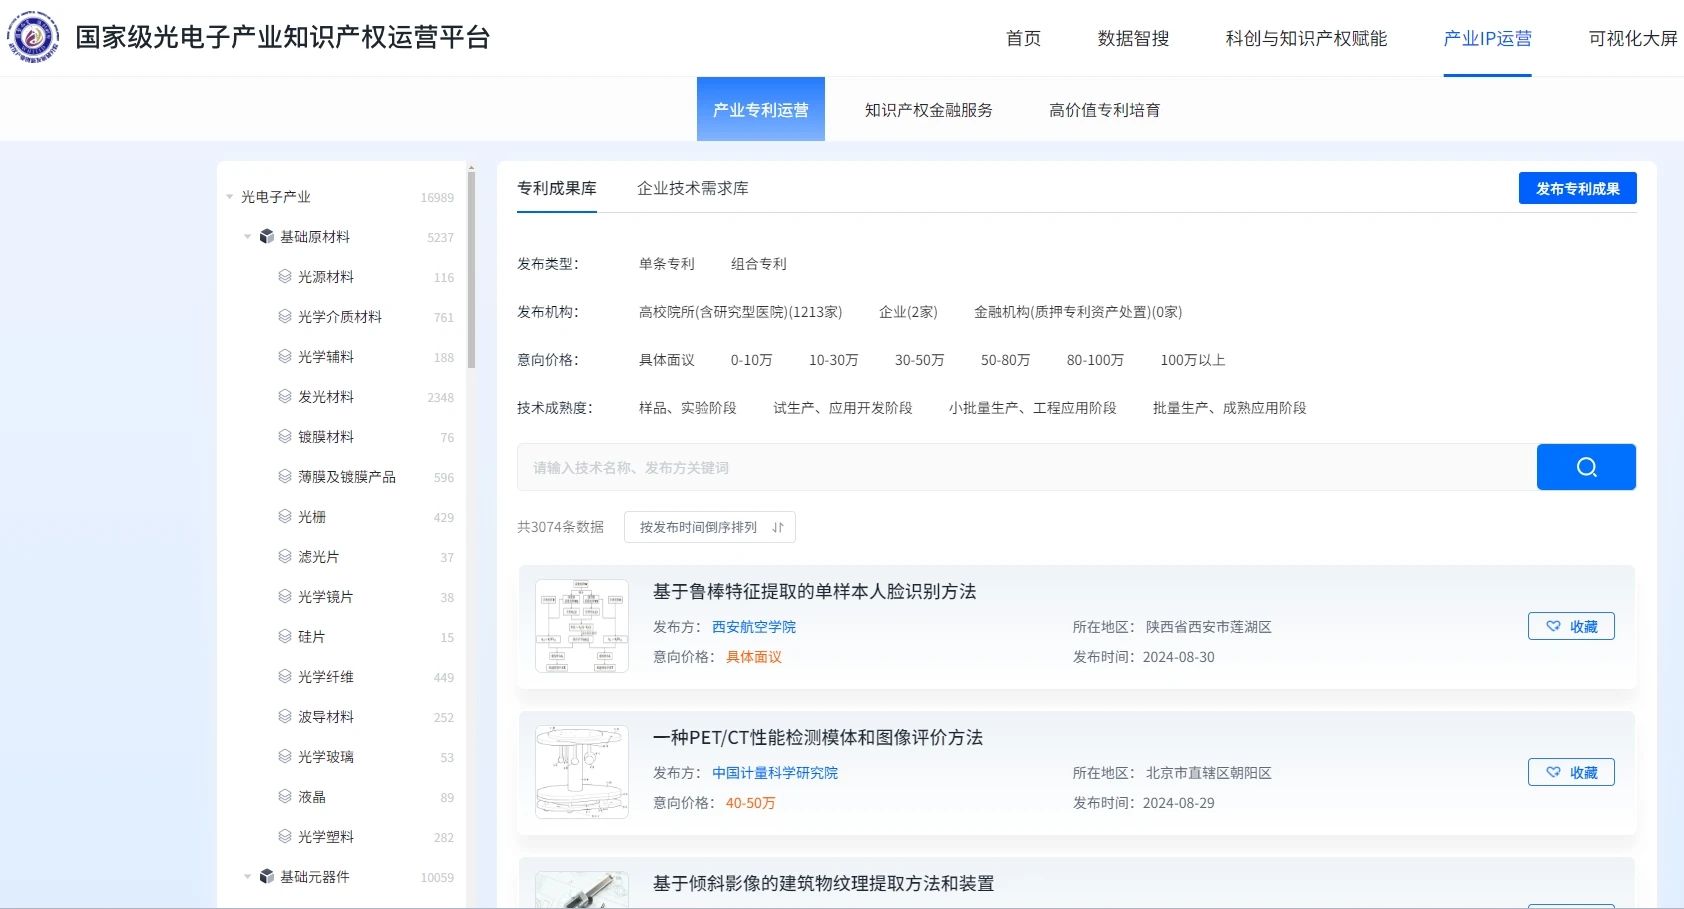Select 具体面议 price filter

point(667,360)
